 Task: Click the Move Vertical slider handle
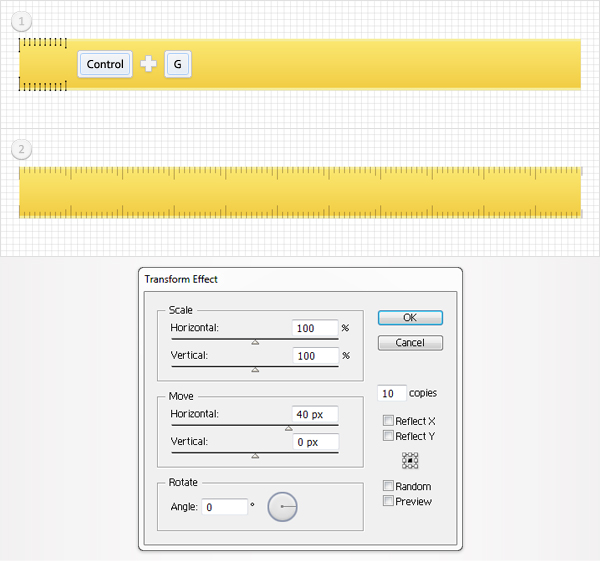click(255, 456)
